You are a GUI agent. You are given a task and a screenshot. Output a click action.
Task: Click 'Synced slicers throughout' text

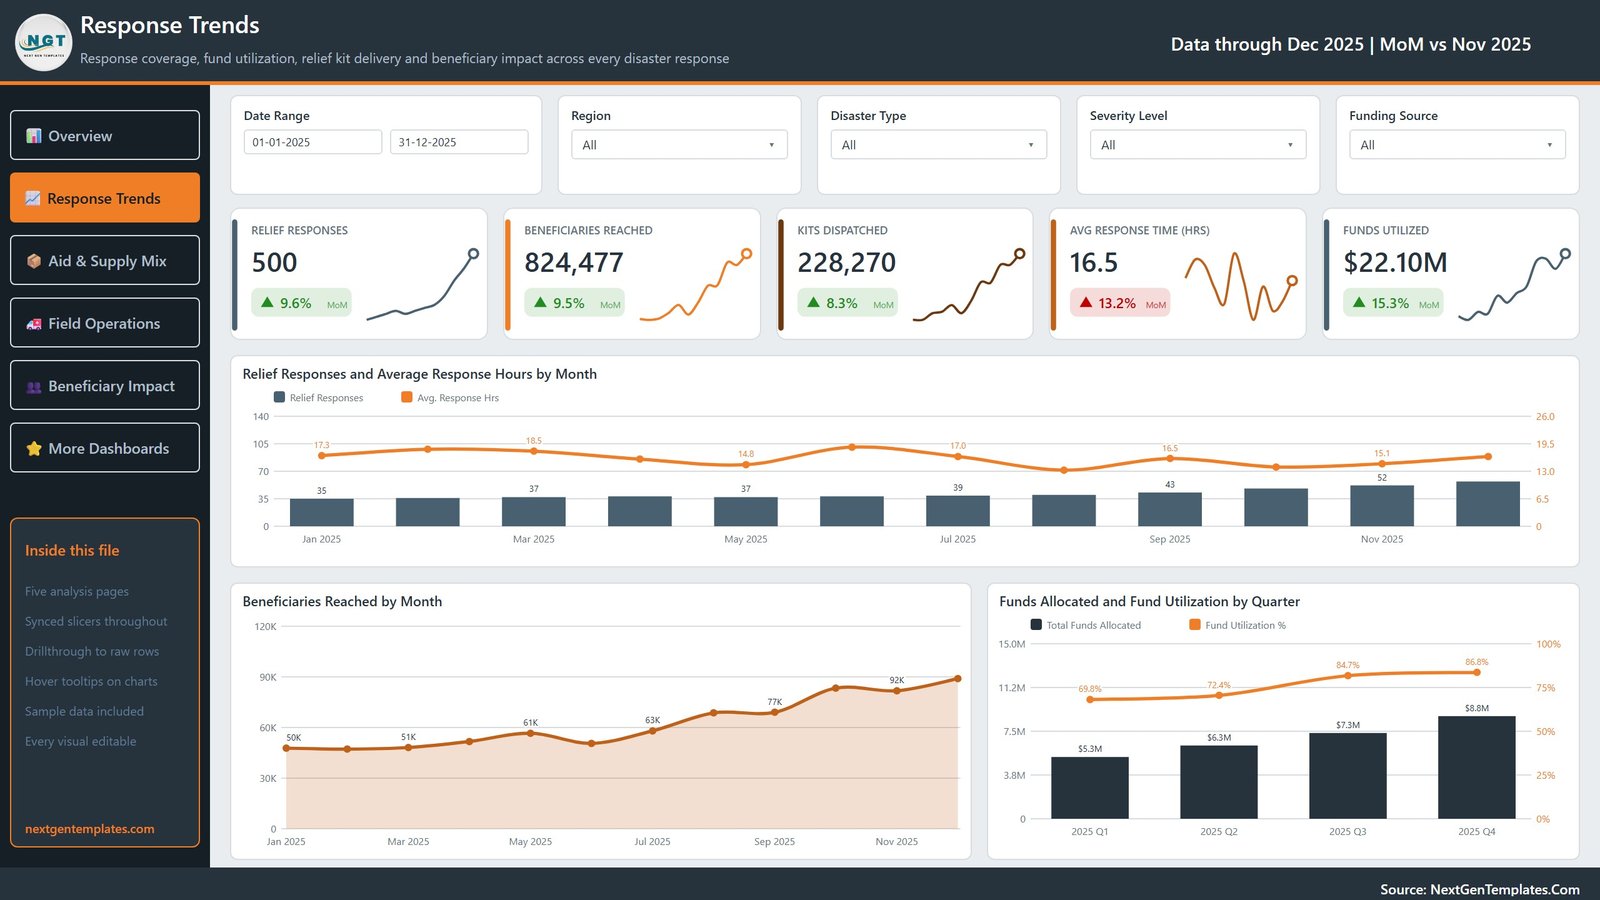point(96,621)
